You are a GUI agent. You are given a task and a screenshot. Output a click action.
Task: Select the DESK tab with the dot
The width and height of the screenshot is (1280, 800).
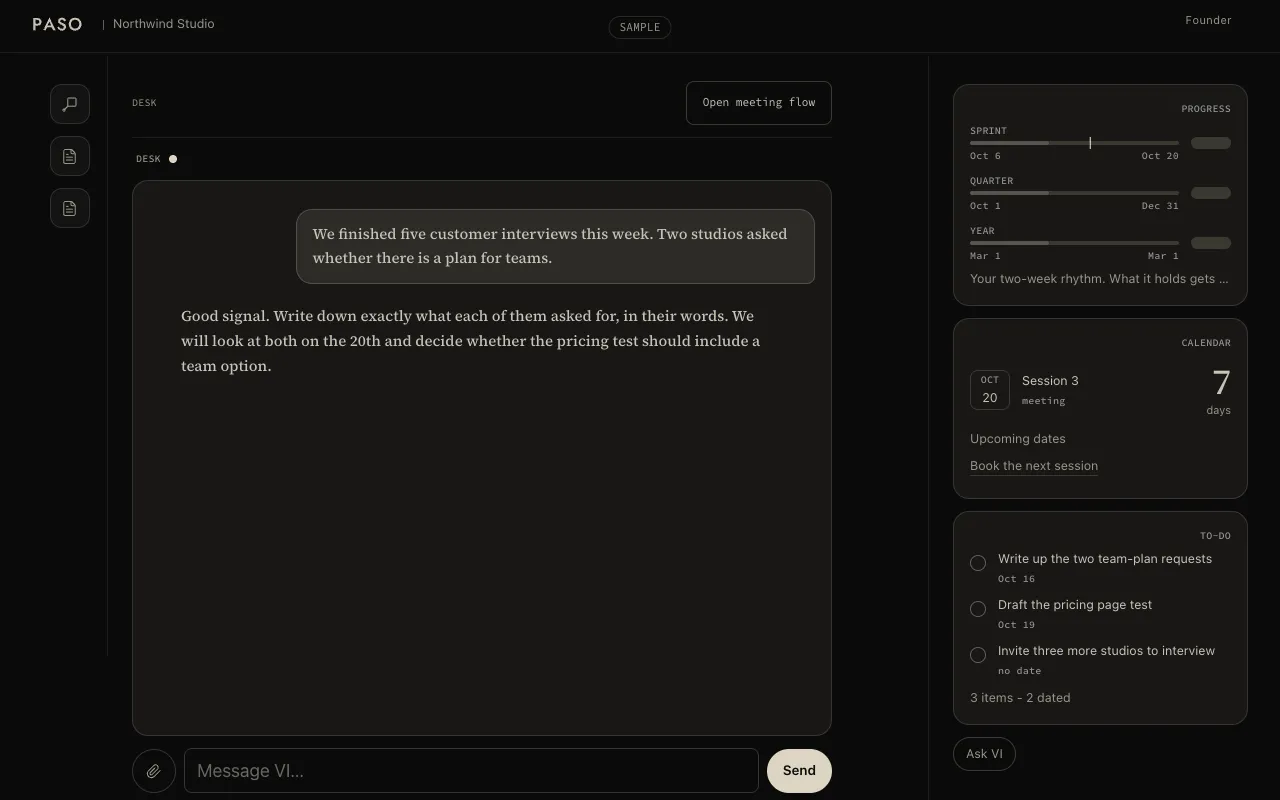[156, 159]
